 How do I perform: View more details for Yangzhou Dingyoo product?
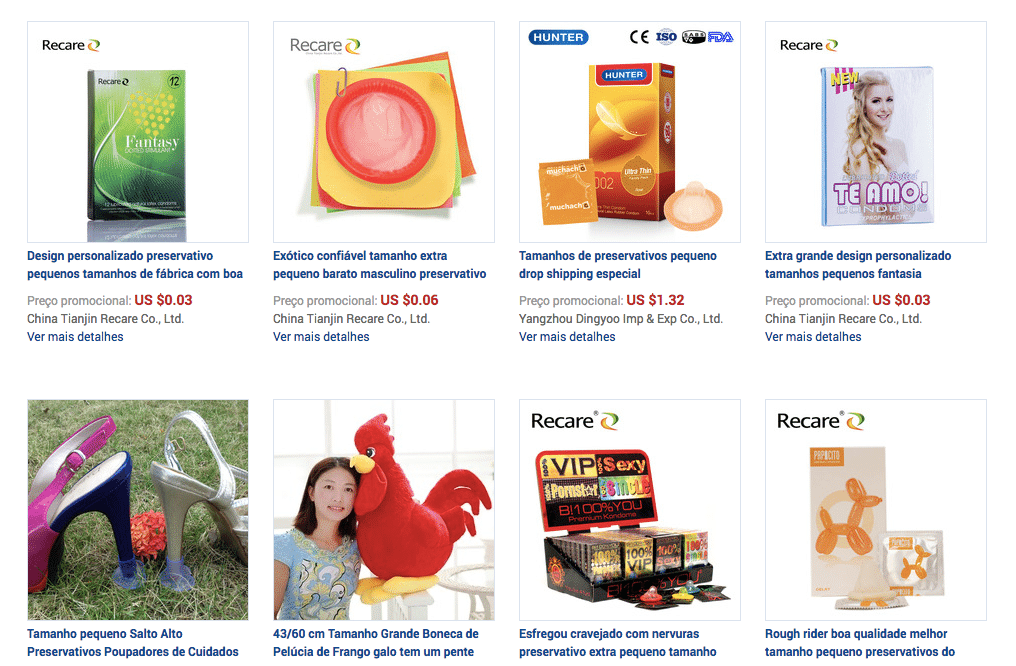[567, 337]
